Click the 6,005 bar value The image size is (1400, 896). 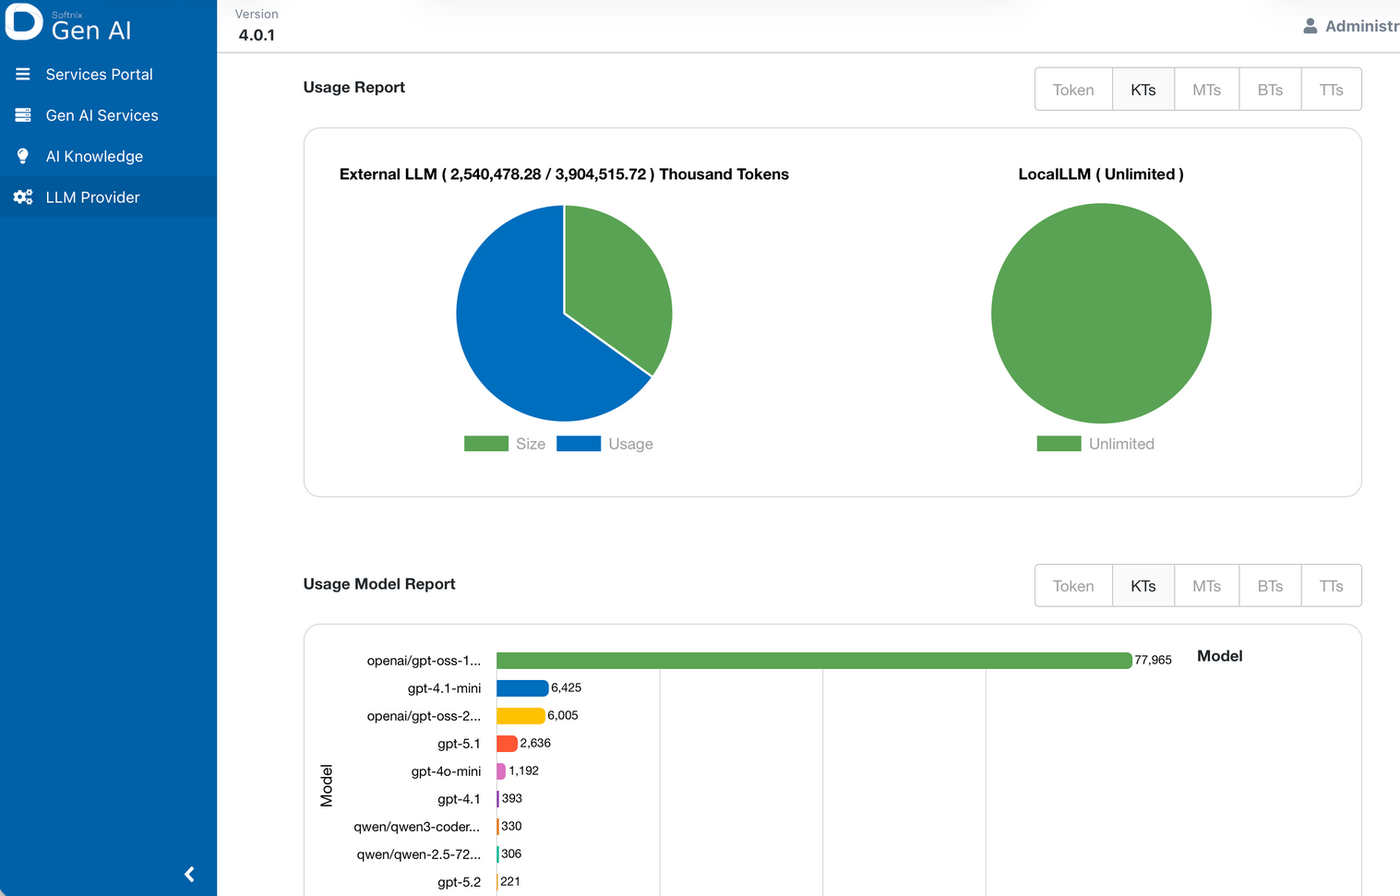tap(563, 716)
